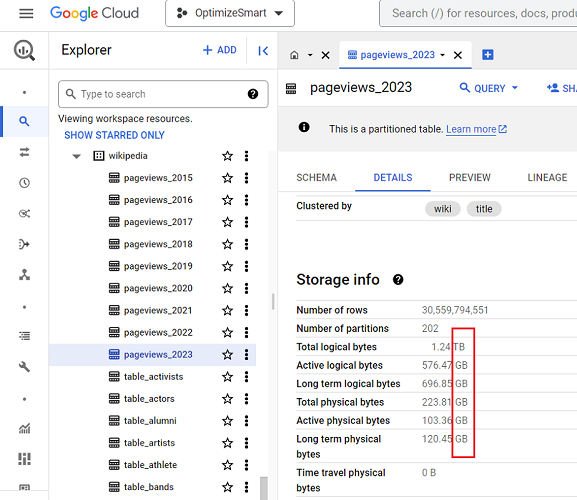Open actions menu for wikipedia dataset
Screen dimensions: 577x500
247,156
